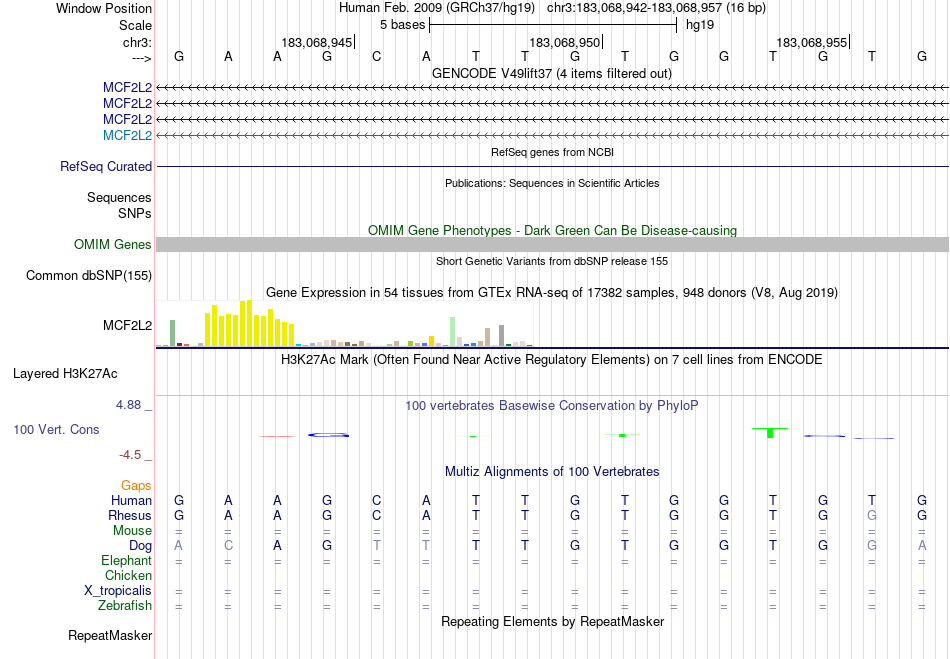Screen dimensions: 950x659
Task: Open the Multiz Alignments of 100 Vertebrates title
Action: [x=552, y=471]
